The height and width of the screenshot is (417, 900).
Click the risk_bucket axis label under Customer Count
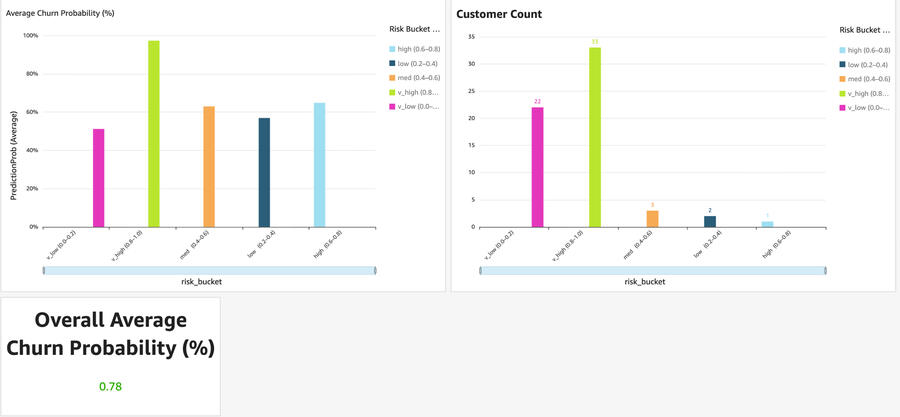tap(645, 282)
